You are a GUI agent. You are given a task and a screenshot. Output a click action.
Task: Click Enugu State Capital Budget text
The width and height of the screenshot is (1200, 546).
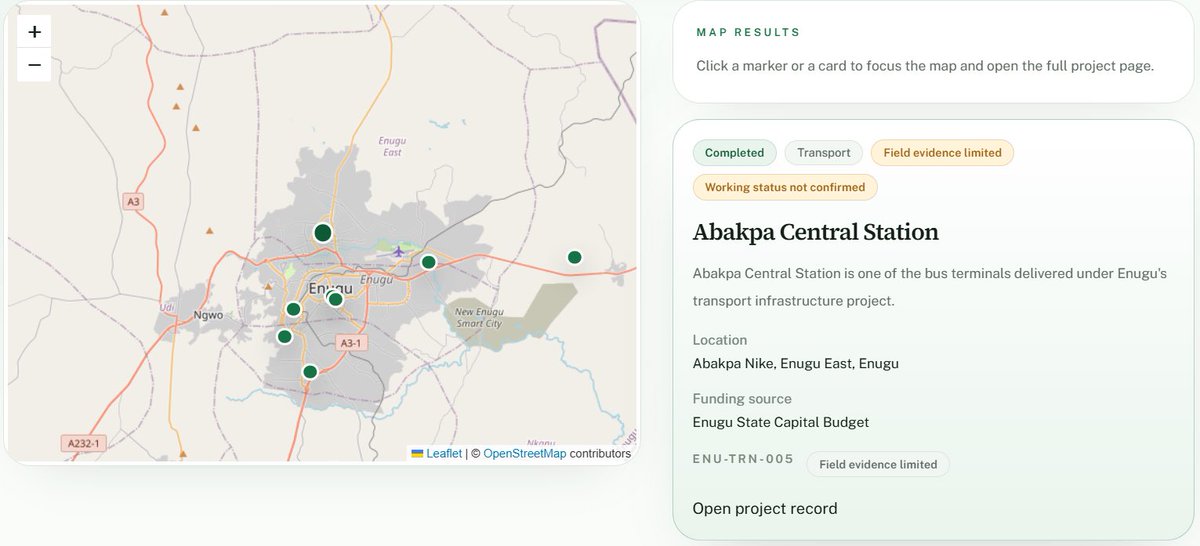(x=781, y=422)
